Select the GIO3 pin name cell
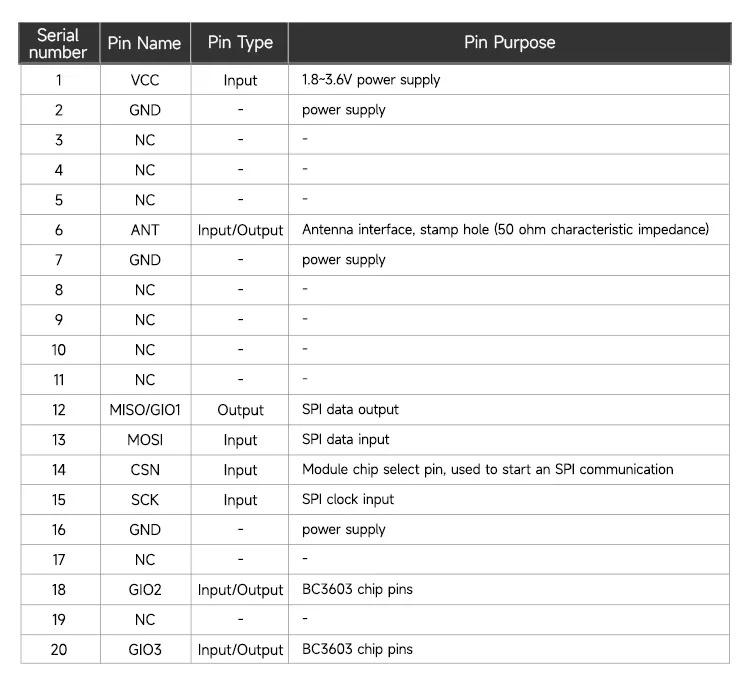The width and height of the screenshot is (750, 685). pos(145,650)
